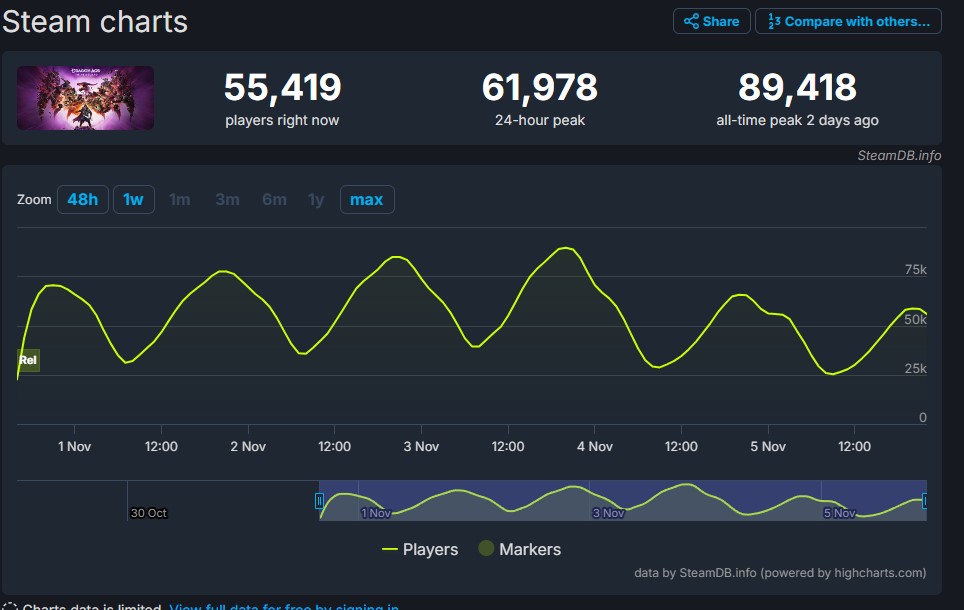Image resolution: width=964 pixels, height=610 pixels.
Task: Click the 50k y-axis label
Action: click(915, 319)
